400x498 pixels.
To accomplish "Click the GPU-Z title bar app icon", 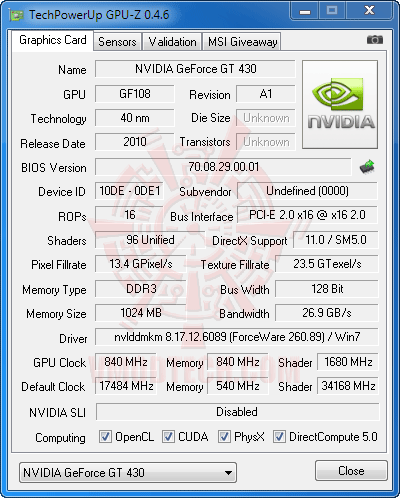I will (x=17, y=15).
